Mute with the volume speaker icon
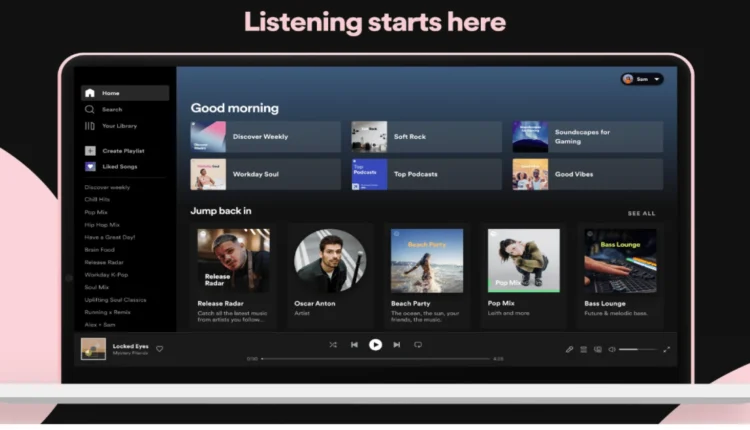Image resolution: width=750 pixels, height=430 pixels. [612, 350]
